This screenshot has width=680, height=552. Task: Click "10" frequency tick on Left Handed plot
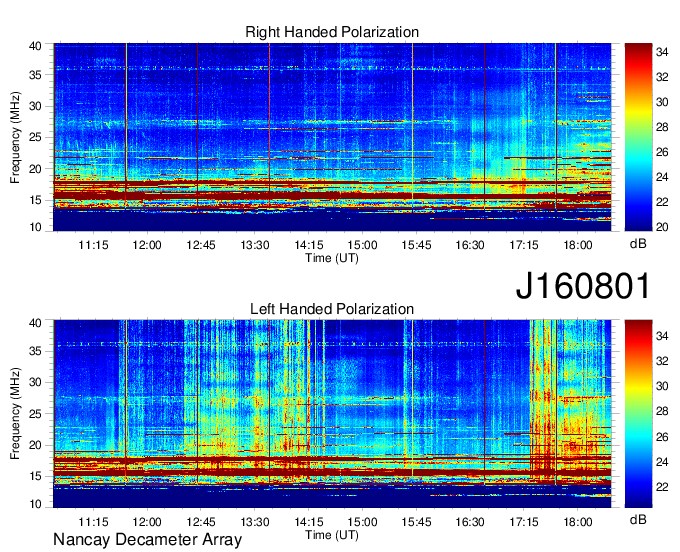pos(36,504)
